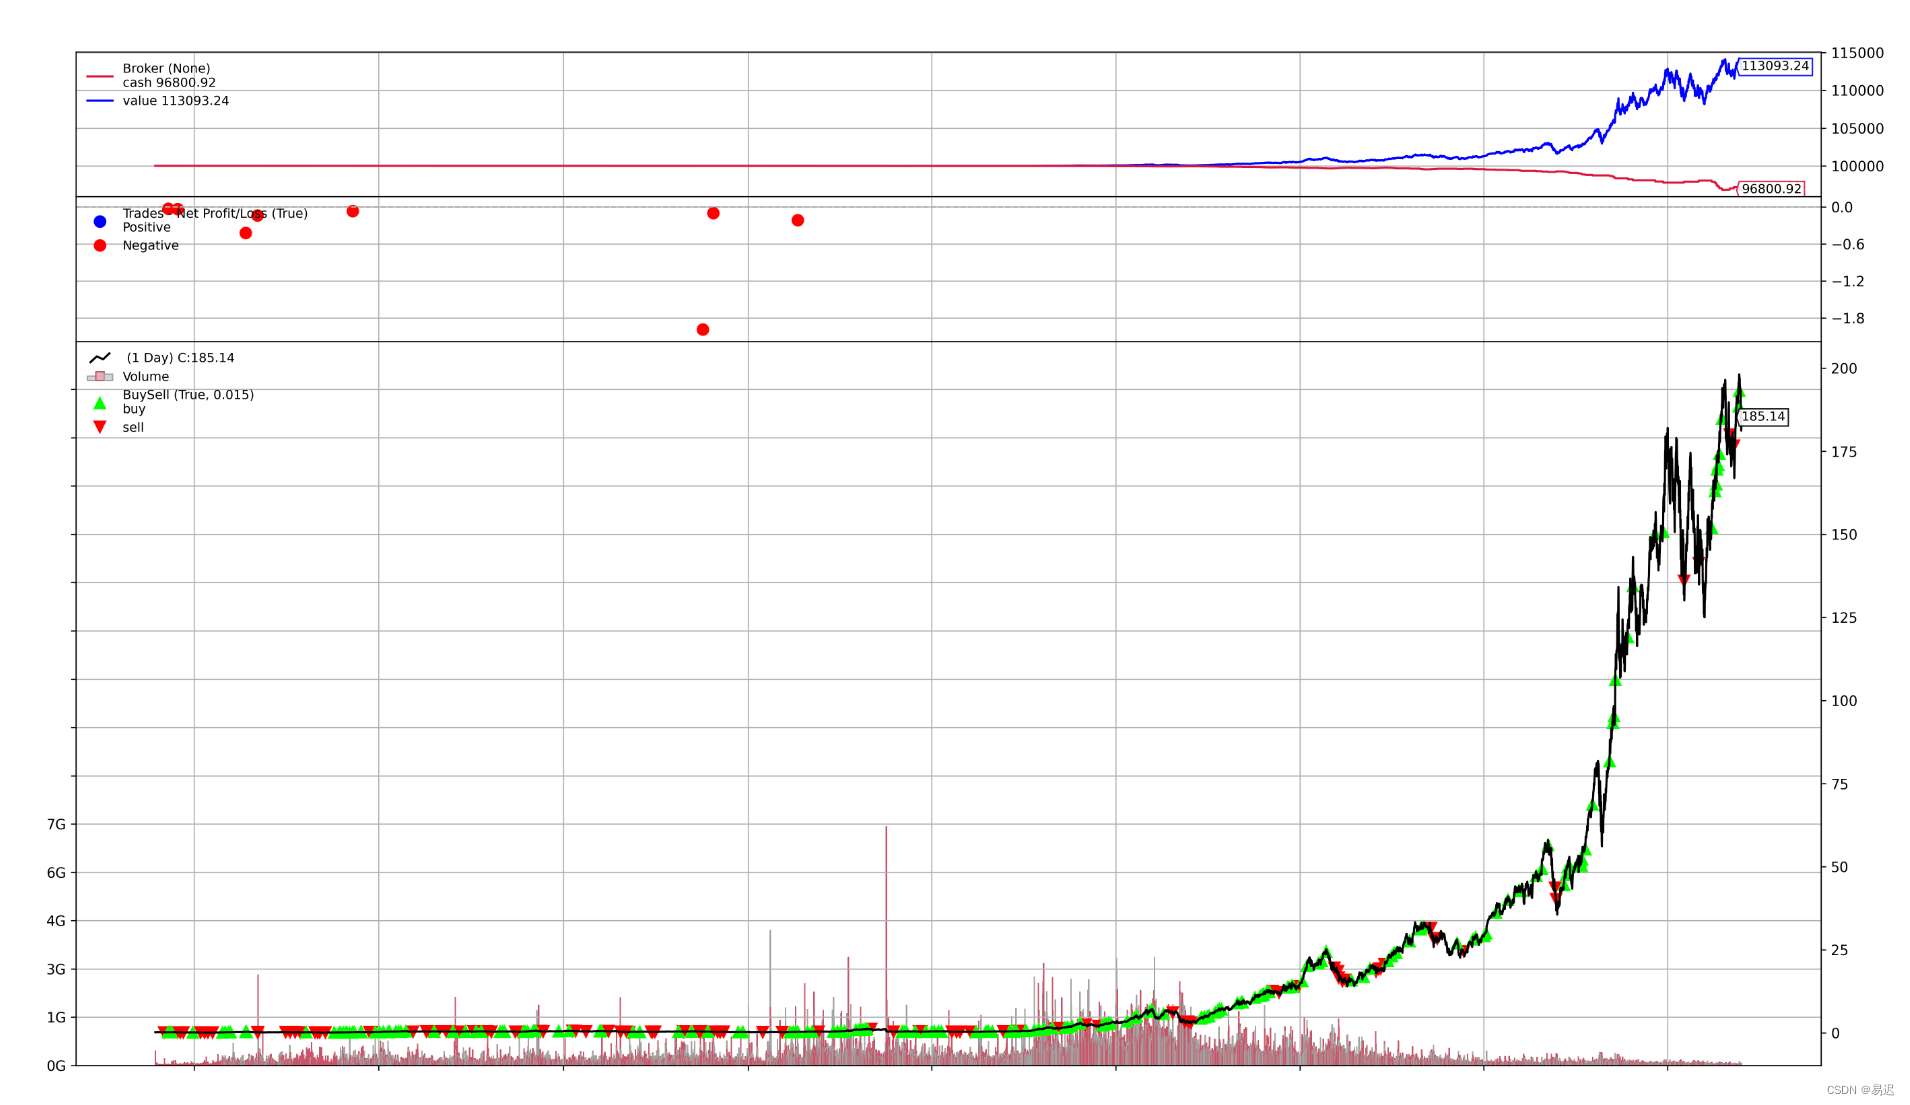Click the 'sell' legend label
The image size is (1910, 1105).
tap(133, 428)
